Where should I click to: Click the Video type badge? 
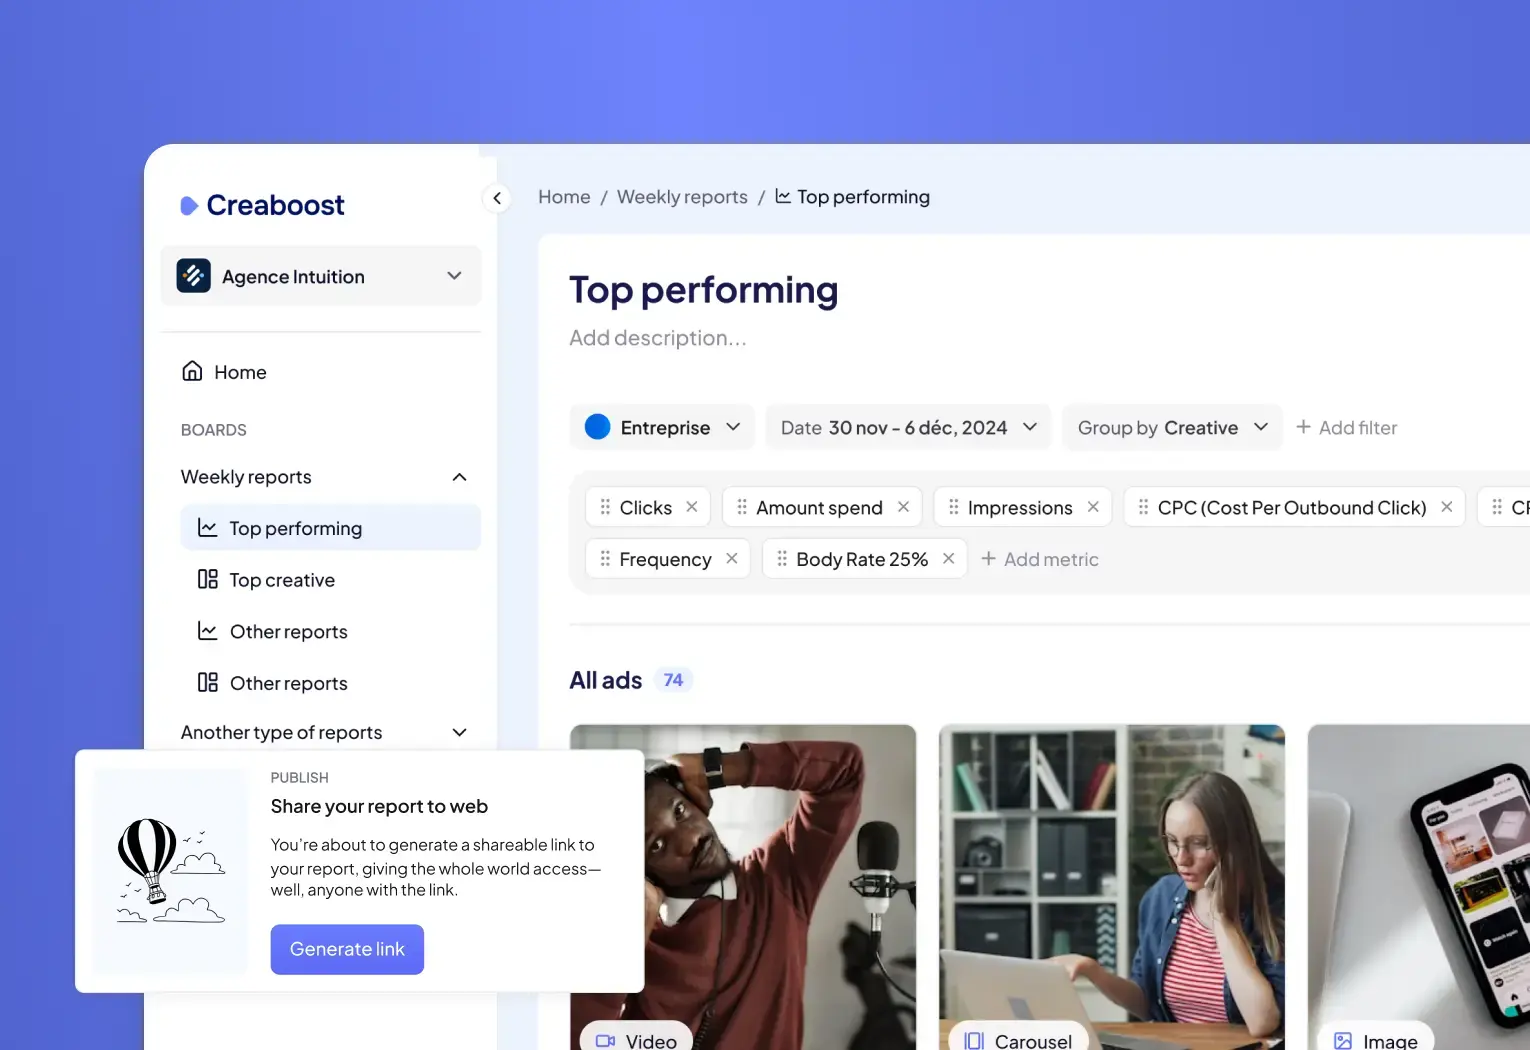coord(636,1038)
